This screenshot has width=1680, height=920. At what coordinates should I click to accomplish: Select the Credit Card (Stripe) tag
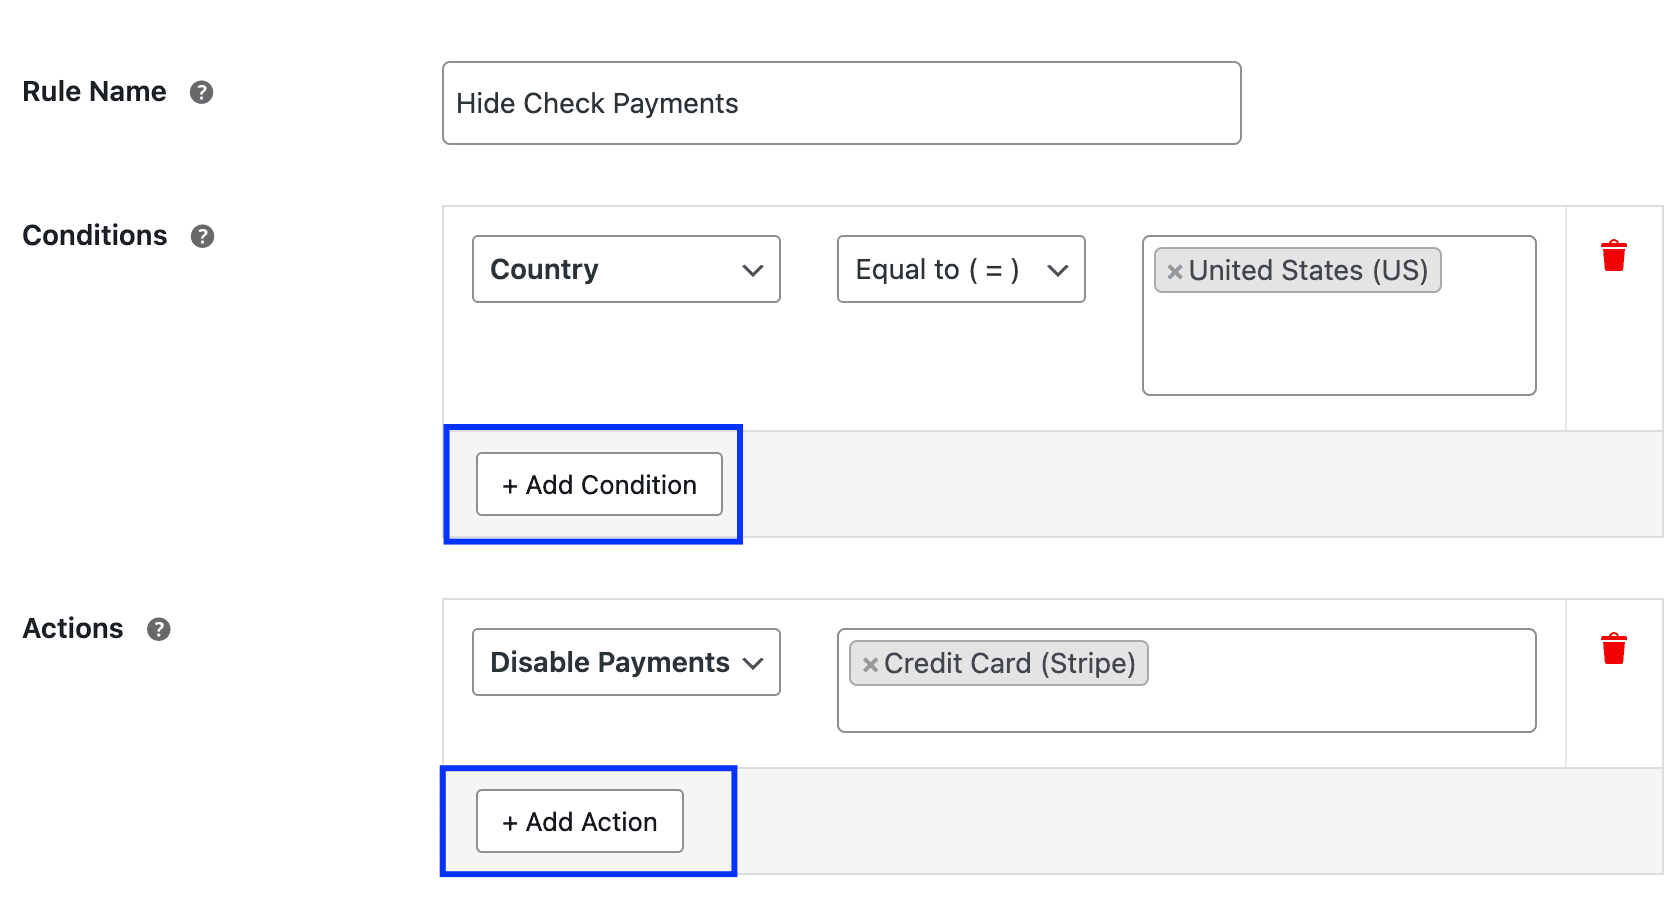coord(1010,663)
